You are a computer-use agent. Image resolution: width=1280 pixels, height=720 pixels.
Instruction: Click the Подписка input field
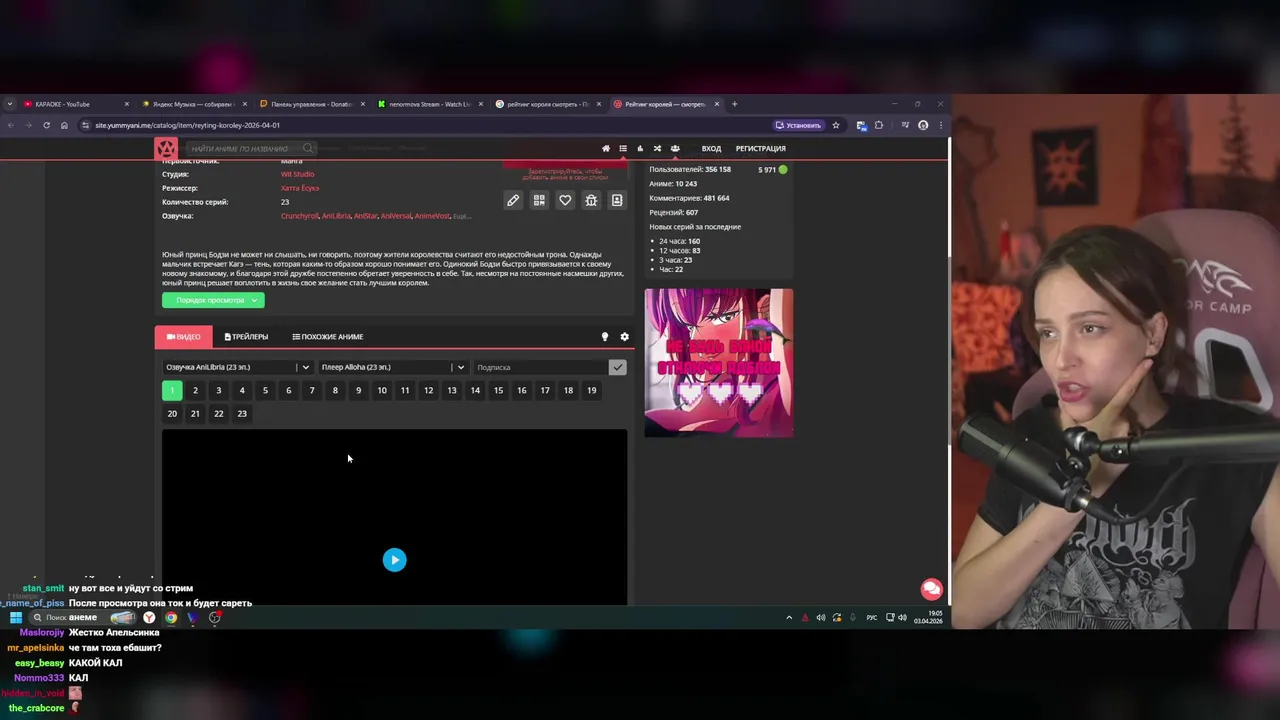(541, 367)
